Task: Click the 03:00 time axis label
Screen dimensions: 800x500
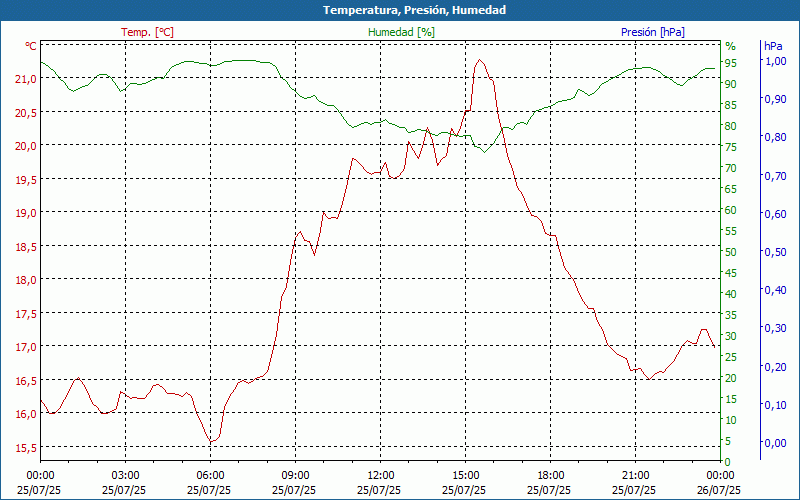Action: click(x=126, y=476)
